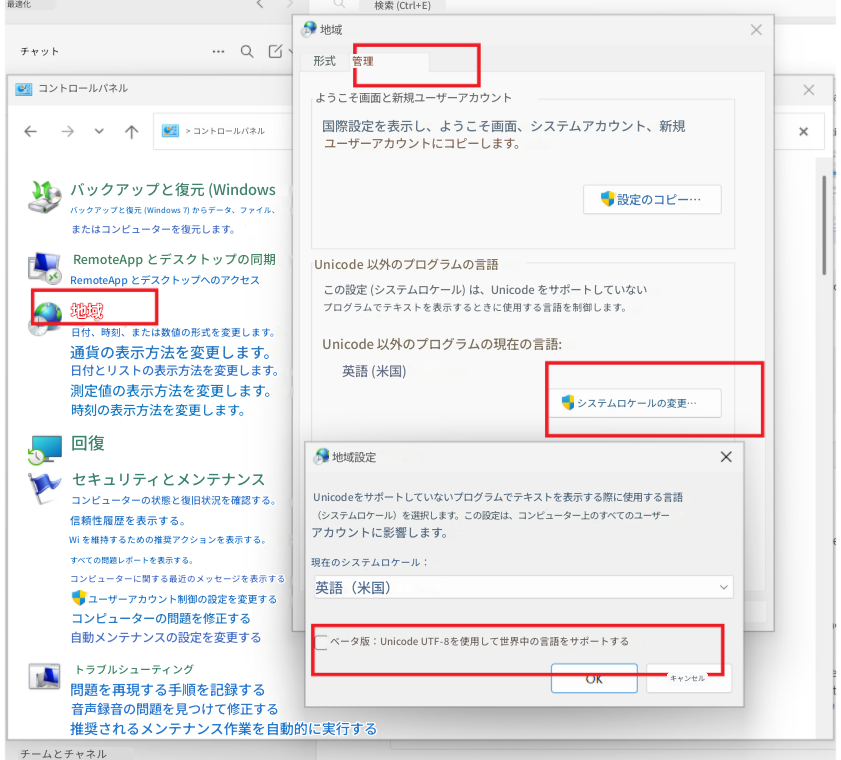Viewport: 841px width, 760px height.
Task: Click 通貨の表示方法を変更します link
Action: tap(171, 352)
